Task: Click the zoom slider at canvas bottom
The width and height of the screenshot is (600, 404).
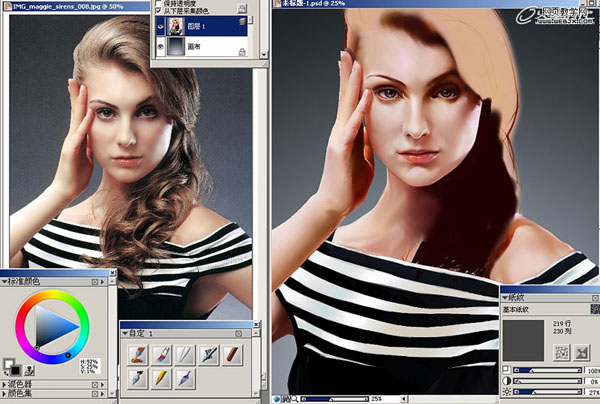Action: [335, 399]
